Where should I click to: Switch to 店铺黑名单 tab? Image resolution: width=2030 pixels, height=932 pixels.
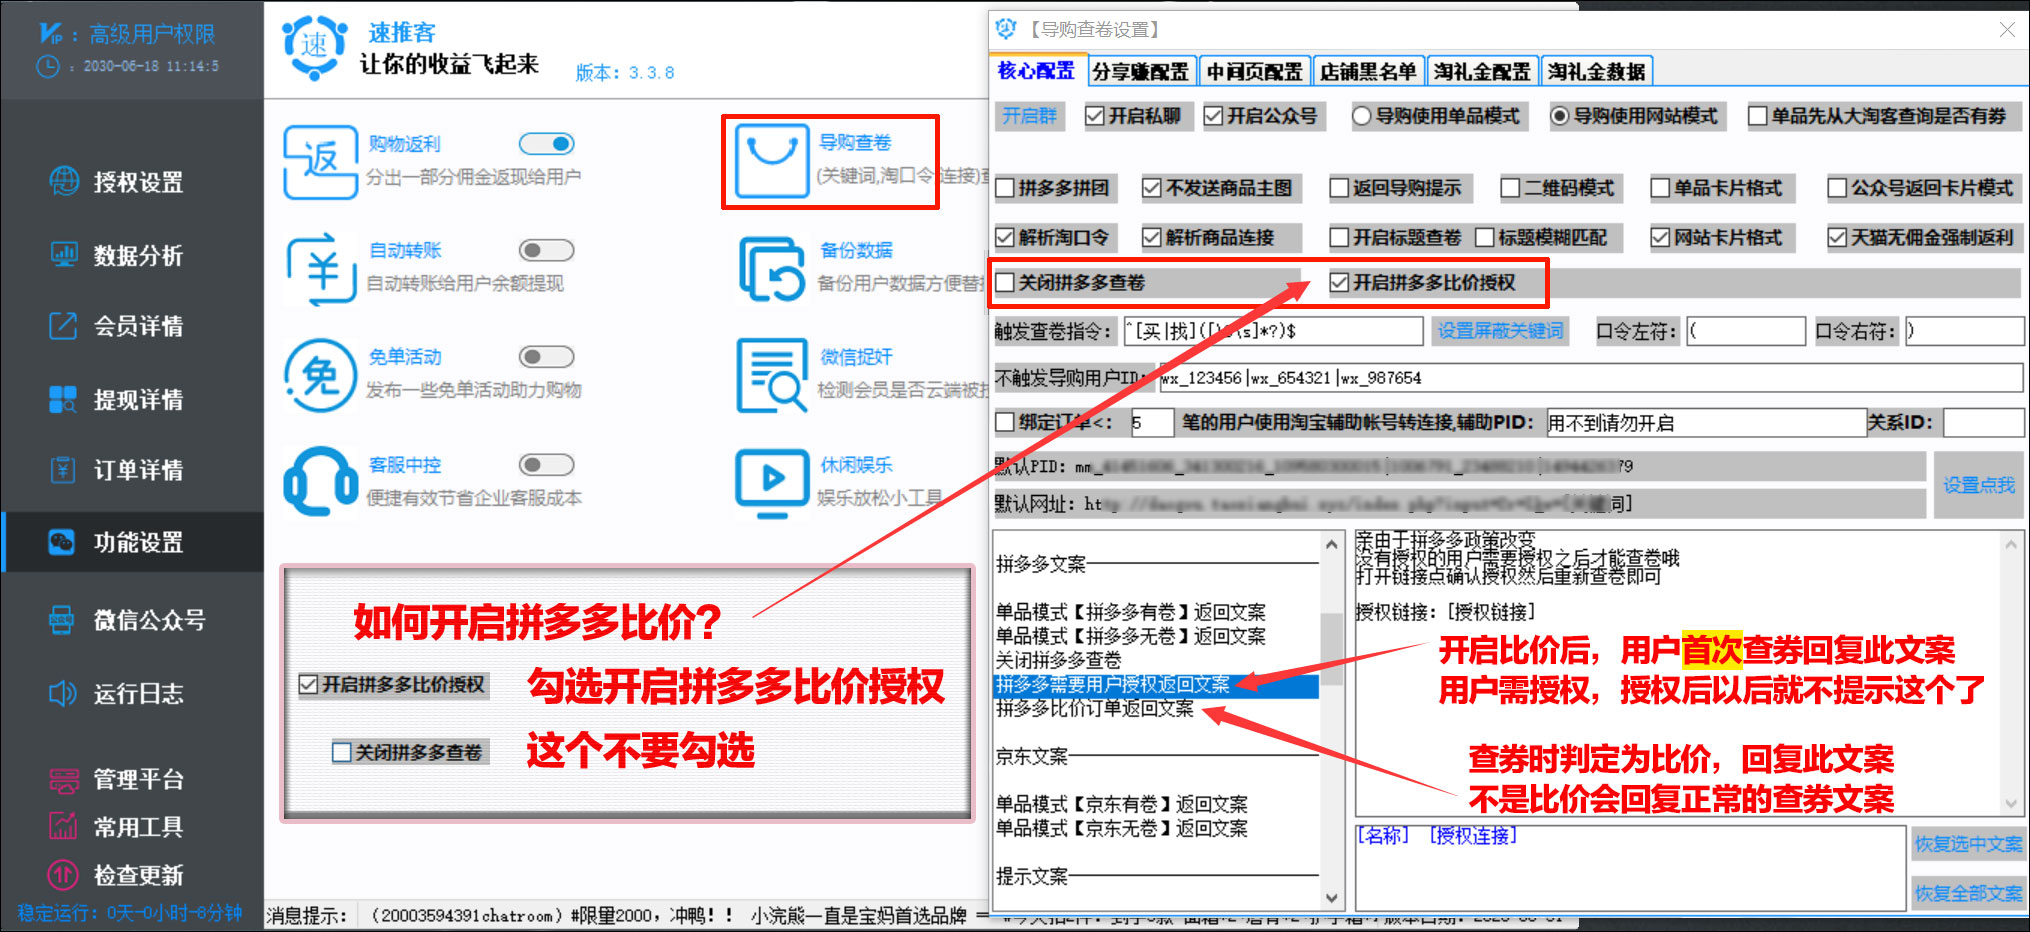(1368, 72)
